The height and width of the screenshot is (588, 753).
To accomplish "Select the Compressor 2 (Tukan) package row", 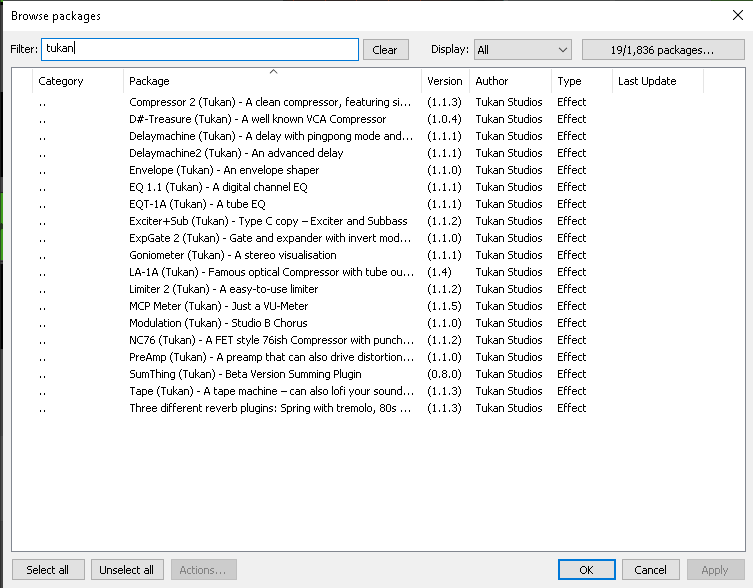I will click(378, 102).
